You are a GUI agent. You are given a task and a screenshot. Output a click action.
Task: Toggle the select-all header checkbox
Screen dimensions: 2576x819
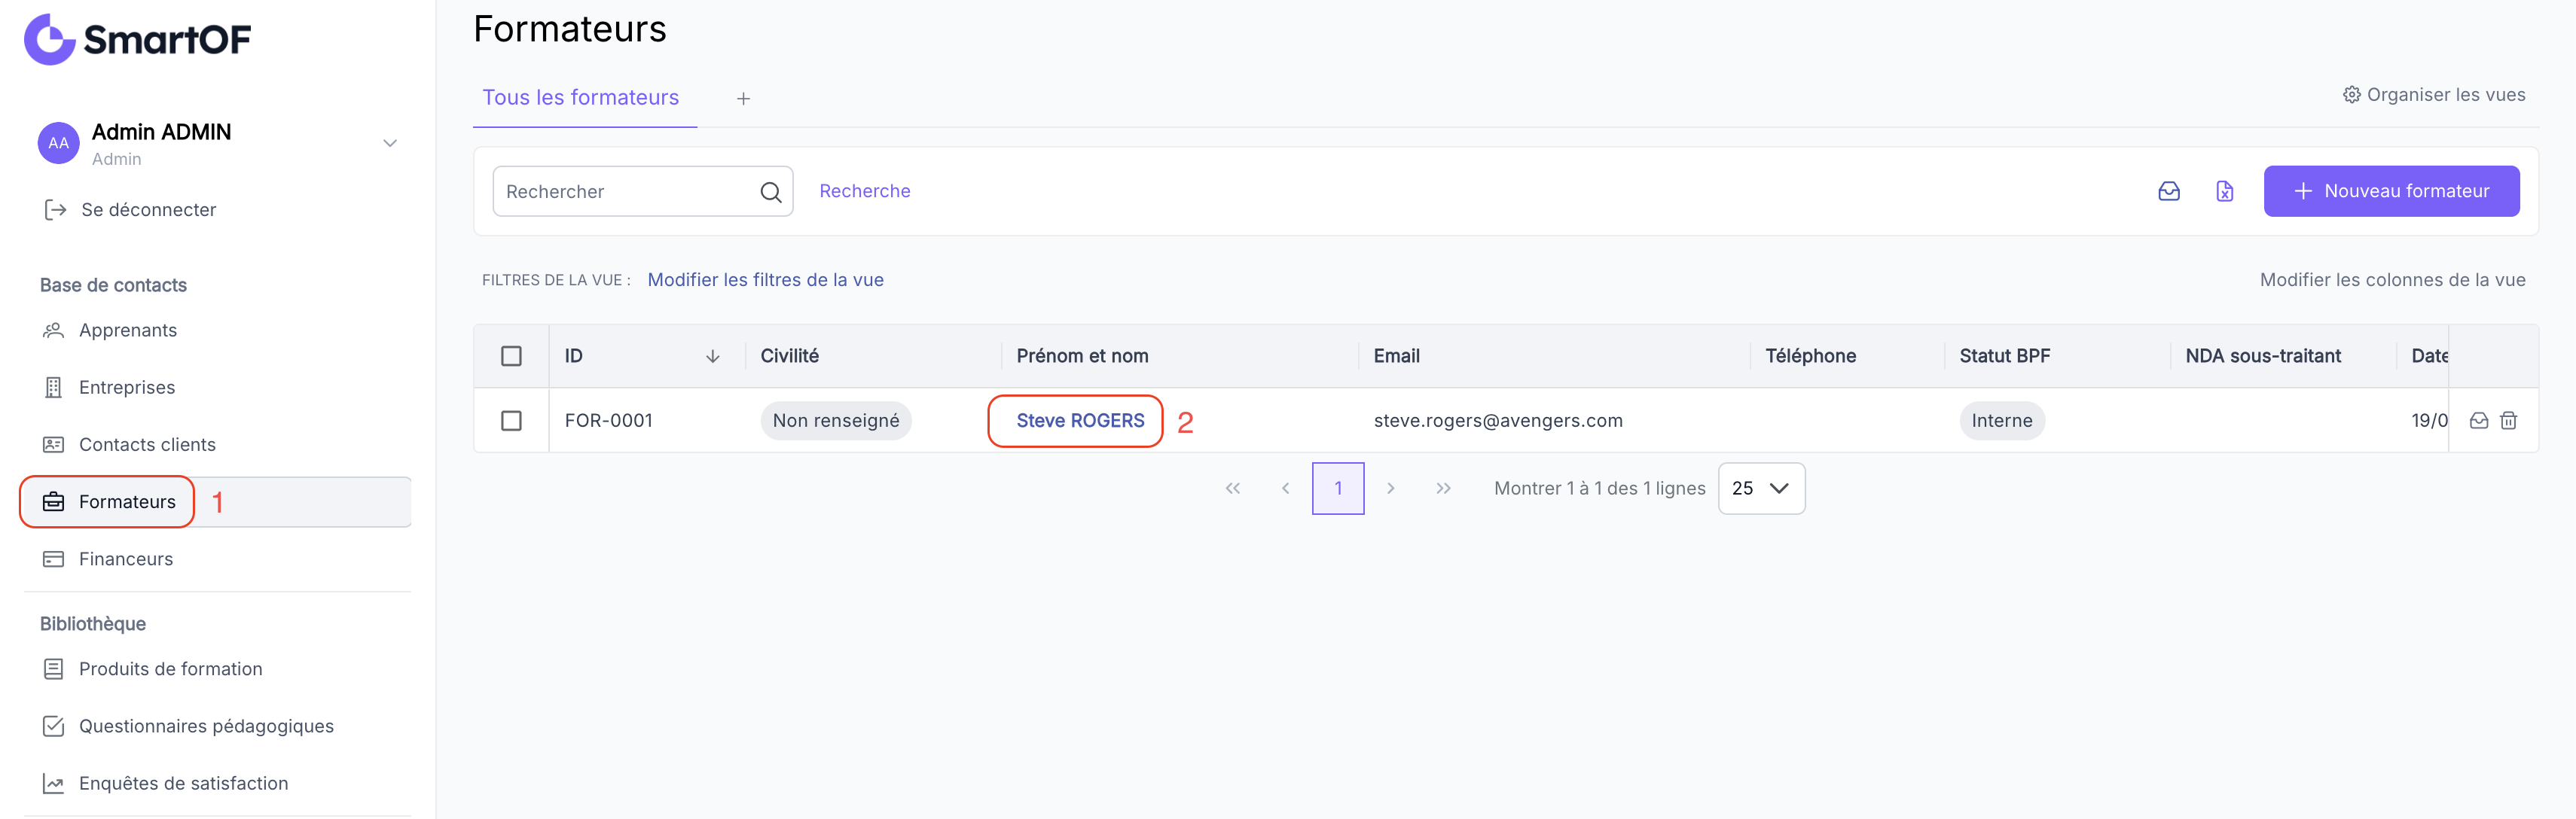(511, 356)
